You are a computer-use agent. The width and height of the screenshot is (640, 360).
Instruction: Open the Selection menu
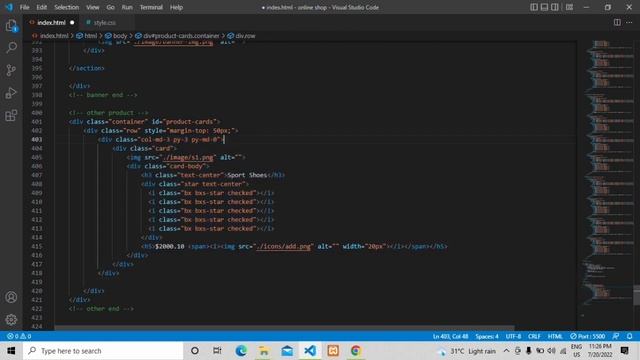pos(67,7)
